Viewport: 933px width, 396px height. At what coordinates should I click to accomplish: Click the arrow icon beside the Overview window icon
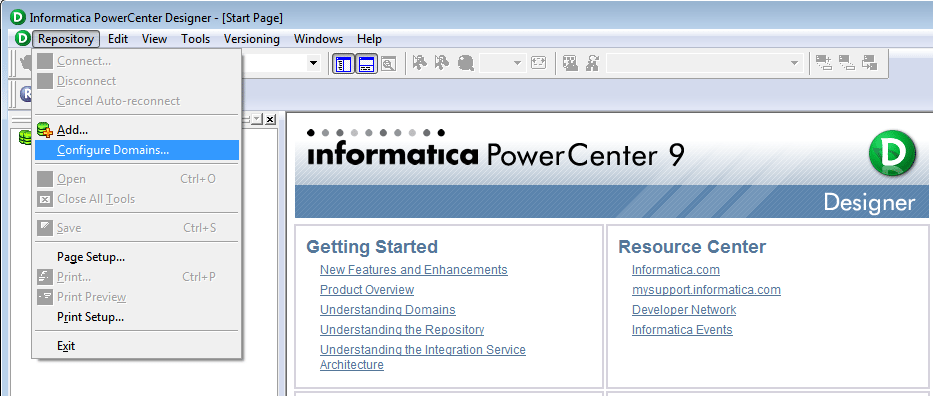pos(420,62)
